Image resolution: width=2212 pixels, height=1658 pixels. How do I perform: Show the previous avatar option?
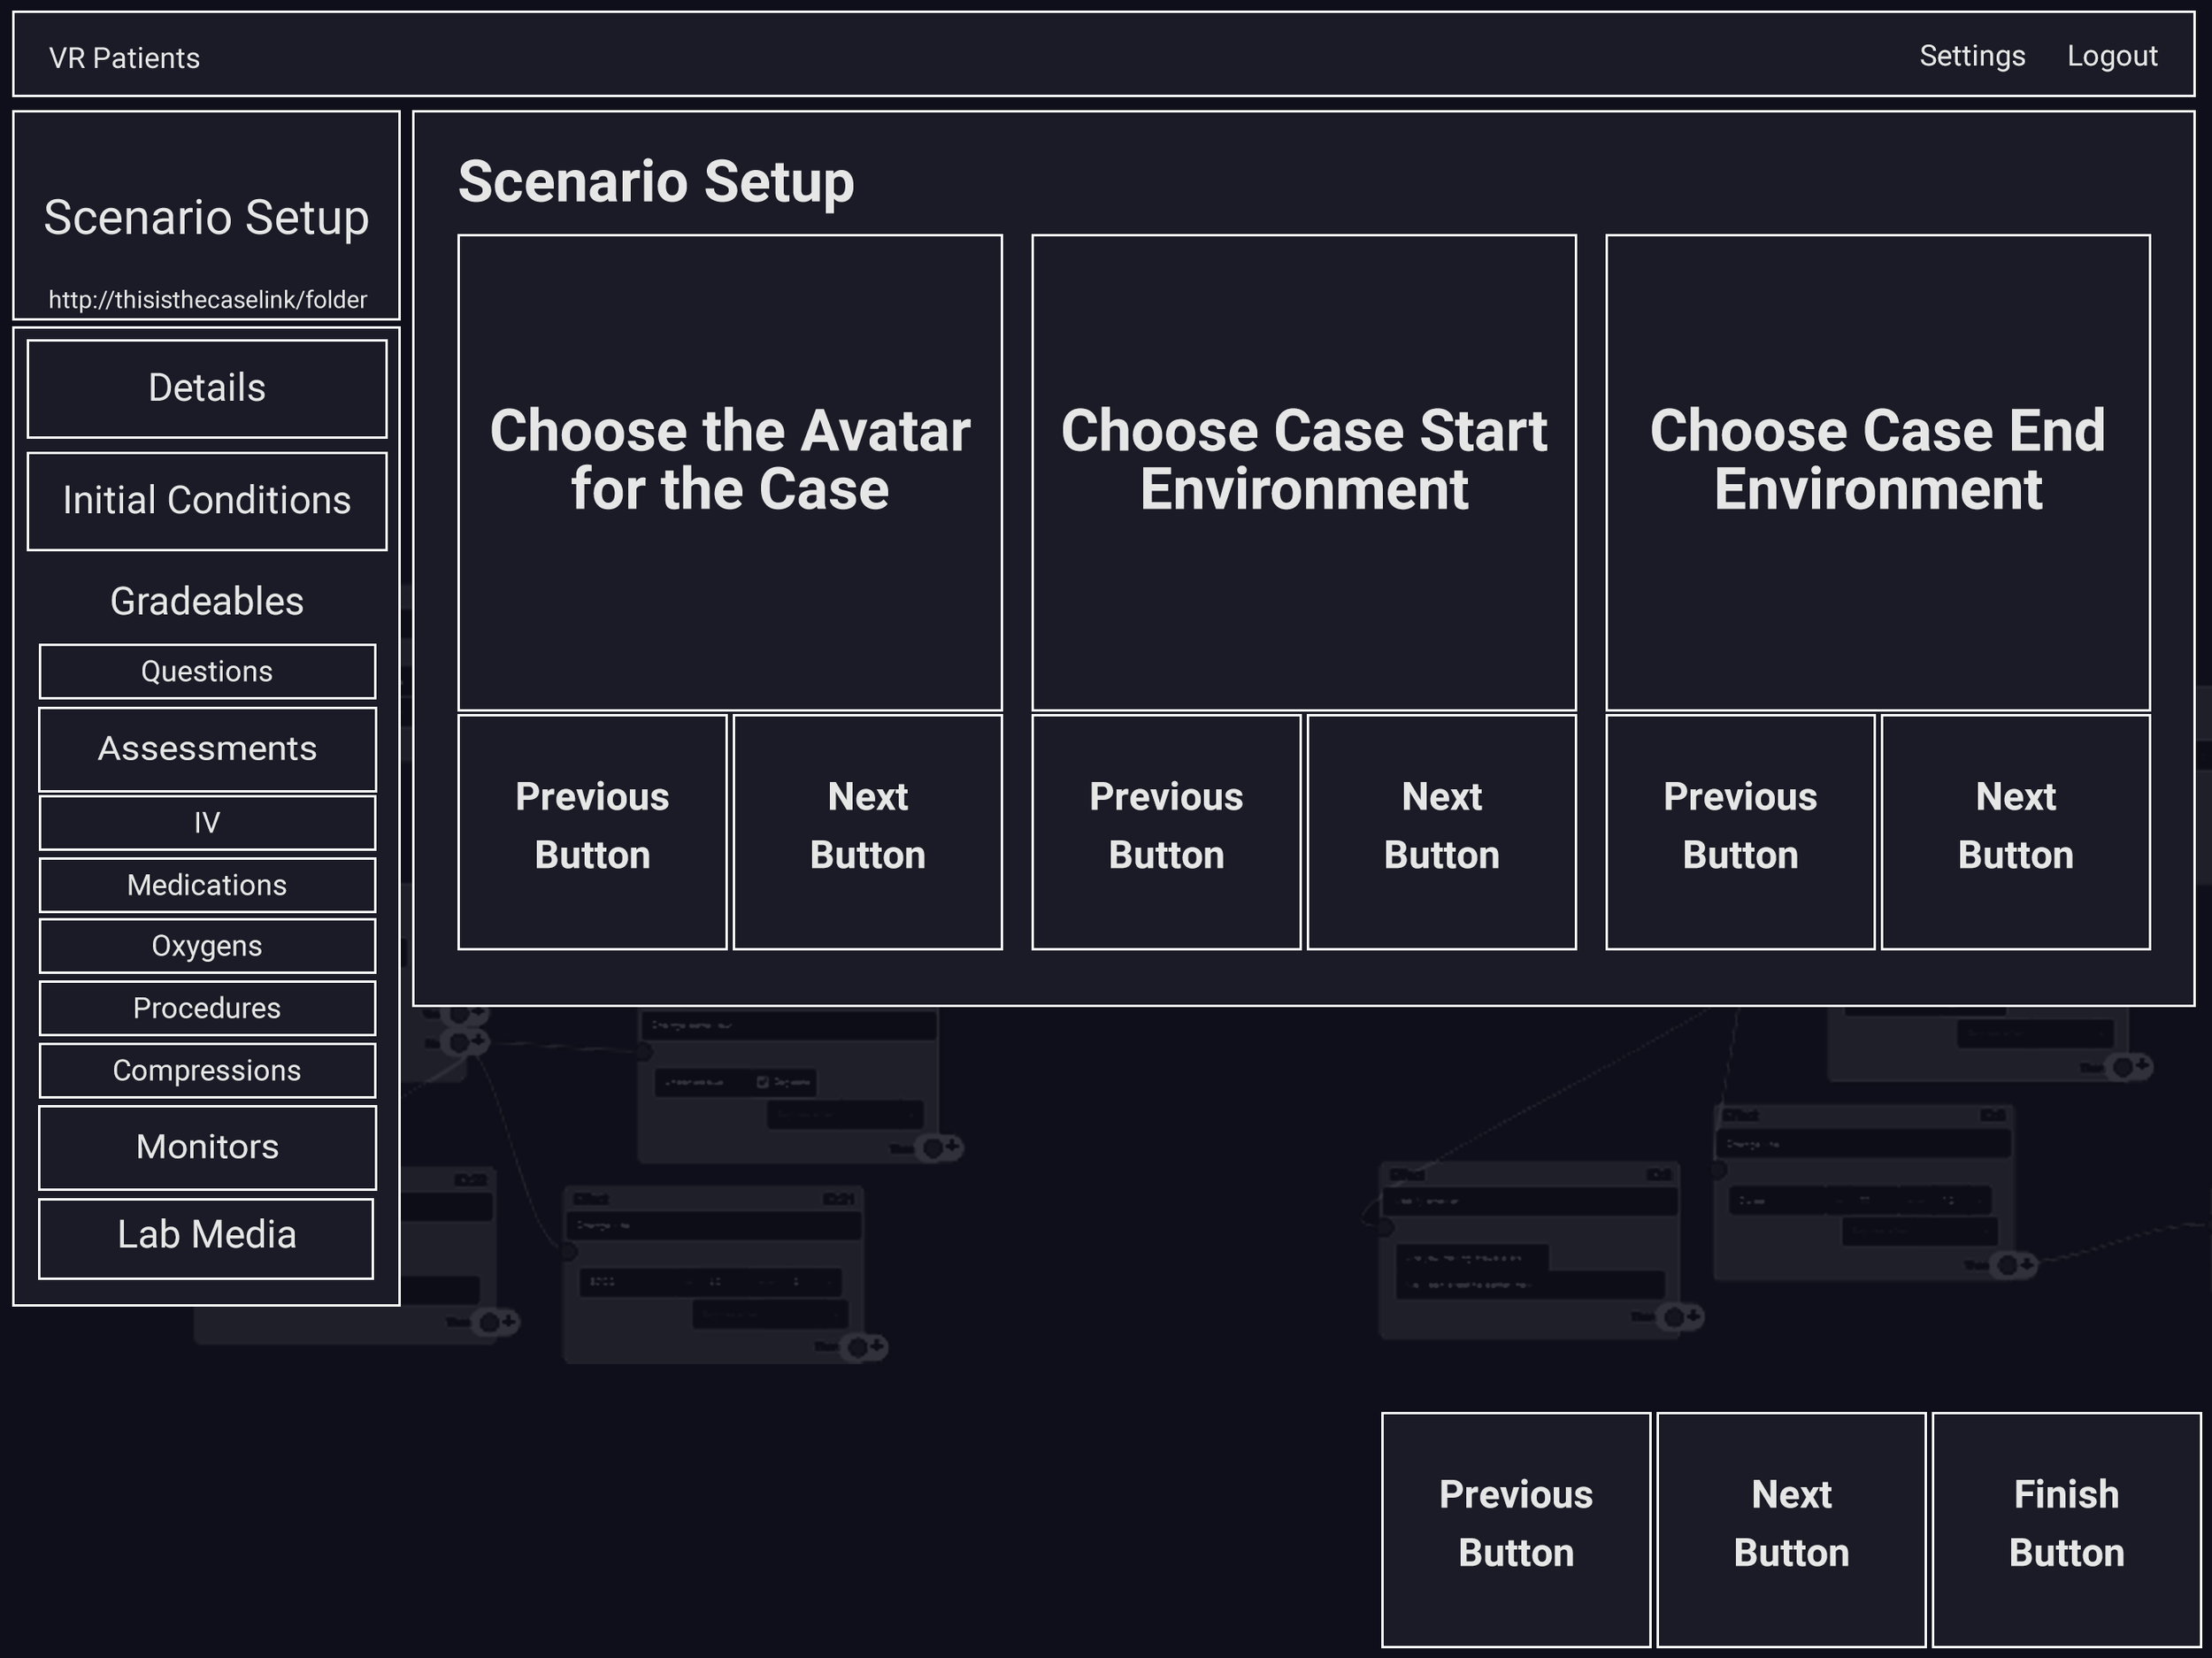tap(592, 830)
